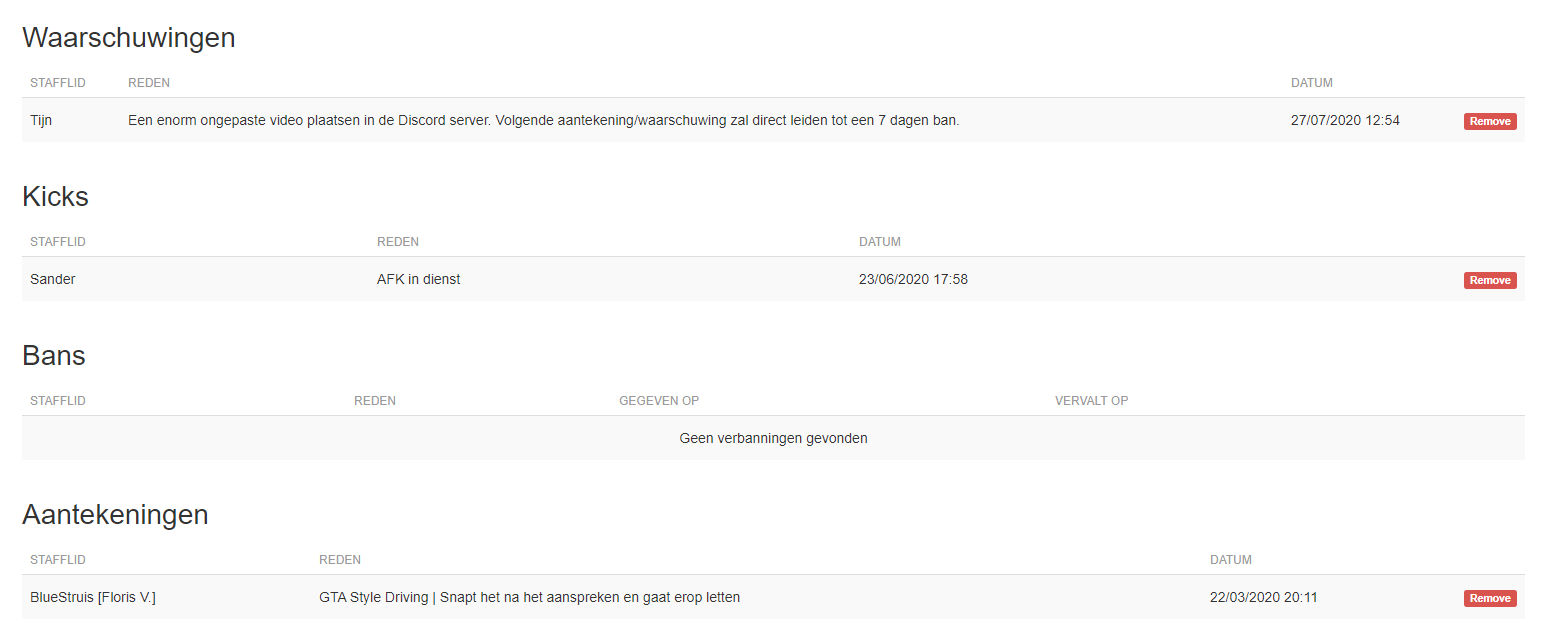Image resolution: width=1554 pixels, height=633 pixels.
Task: Click the Bans section heading
Action: tap(54, 356)
